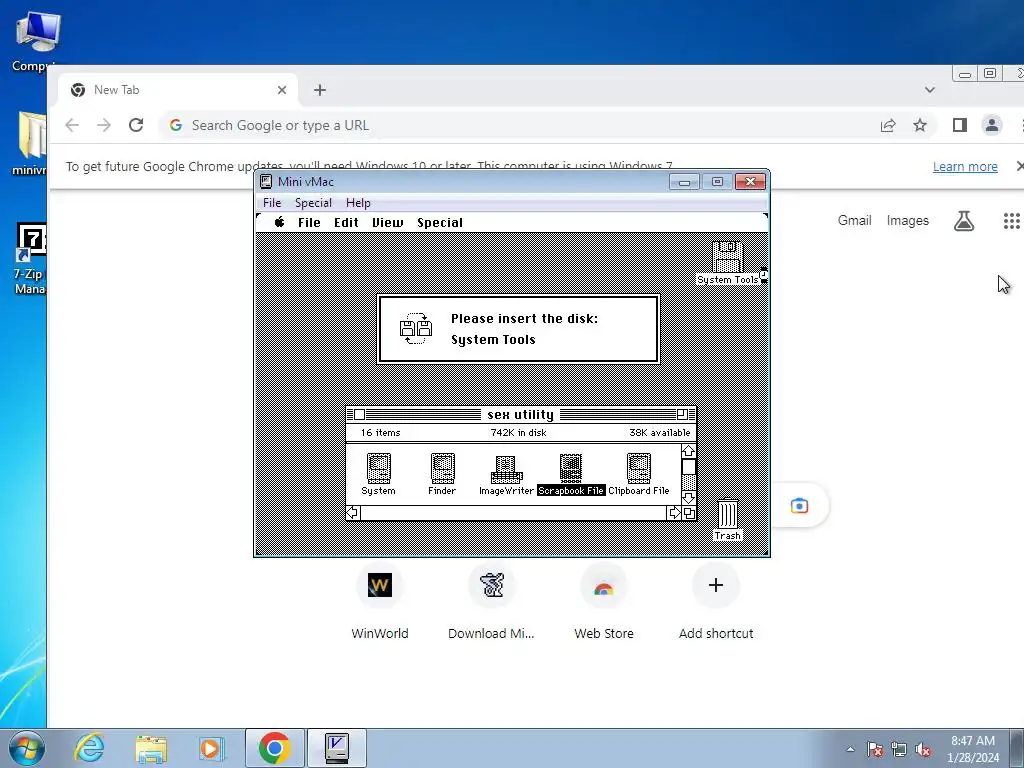Select the Trash icon on Mac desktop
This screenshot has width=1024, height=768.
click(x=728, y=519)
